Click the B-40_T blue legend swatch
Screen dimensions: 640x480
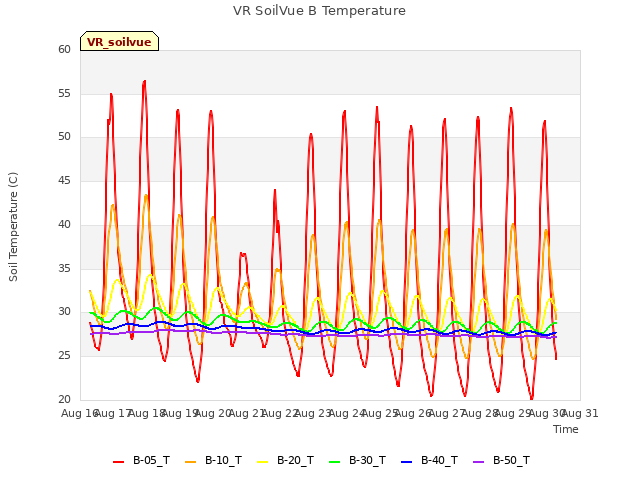[407, 462]
